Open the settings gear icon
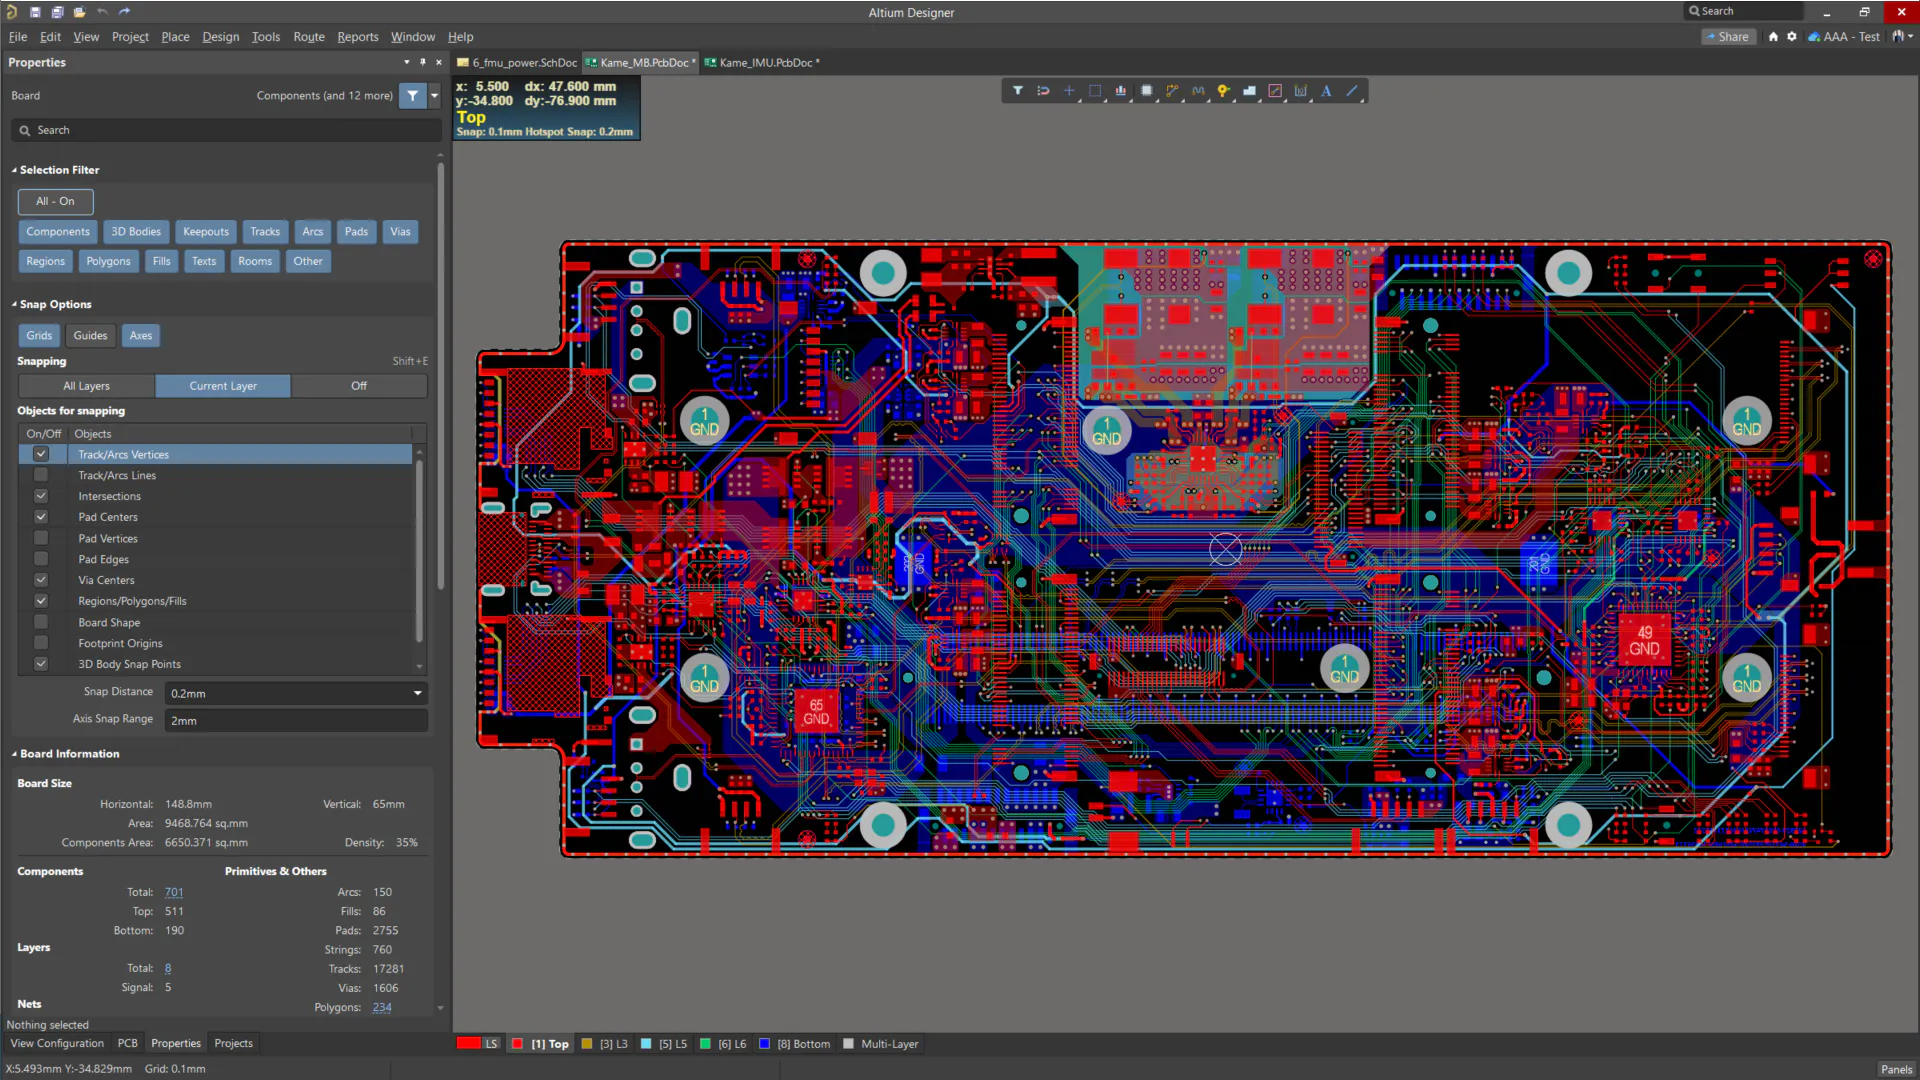The width and height of the screenshot is (1920, 1080). pyautogui.click(x=1792, y=37)
